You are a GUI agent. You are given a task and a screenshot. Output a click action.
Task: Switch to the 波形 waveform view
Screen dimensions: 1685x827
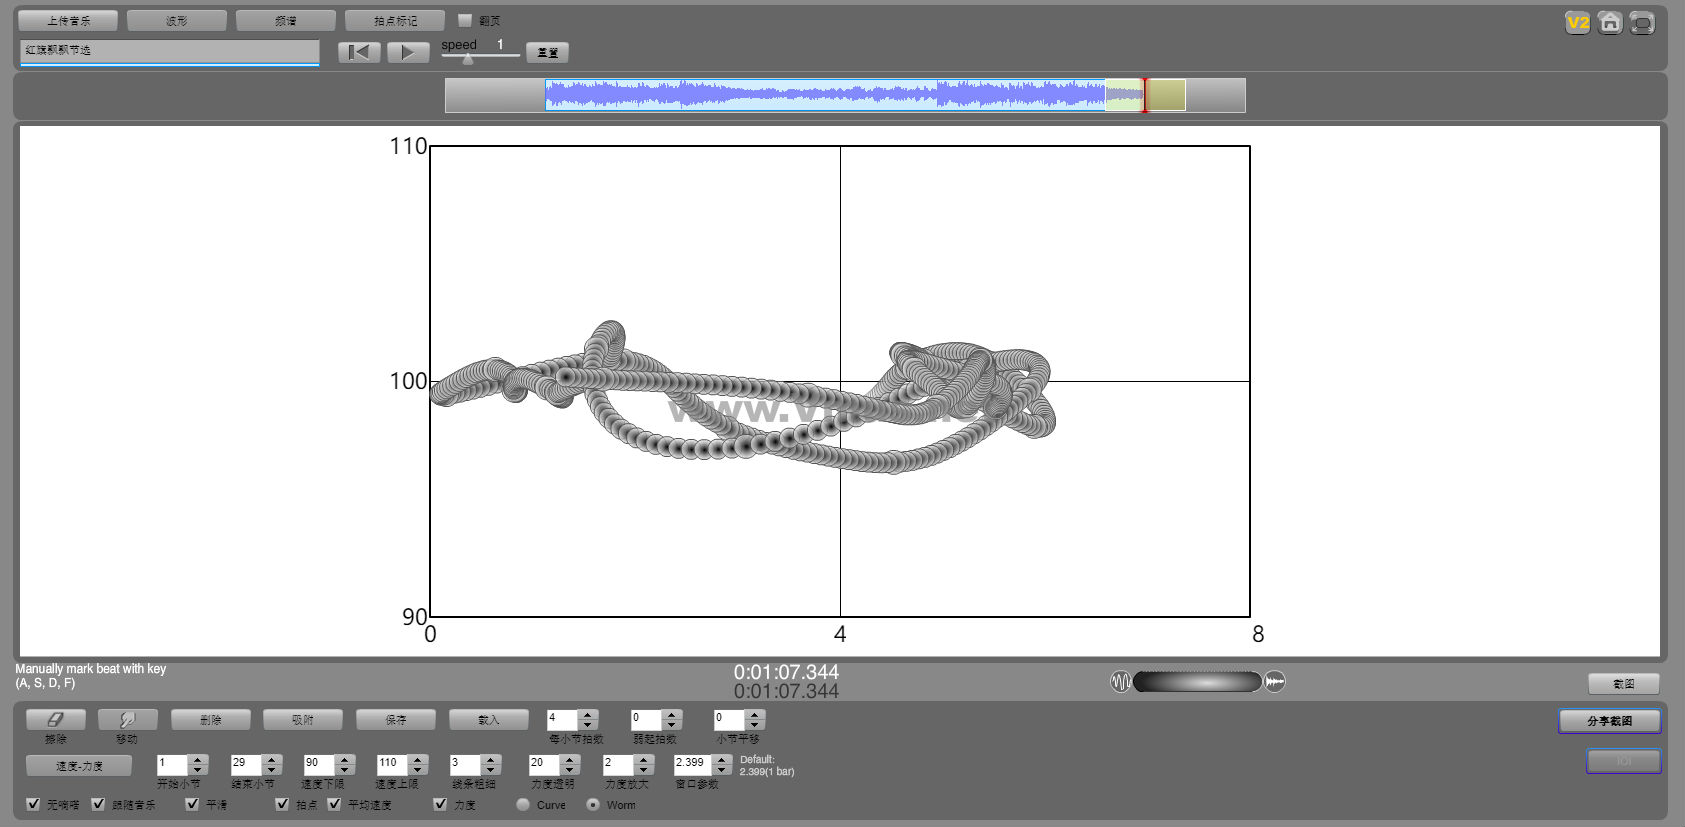click(x=177, y=20)
